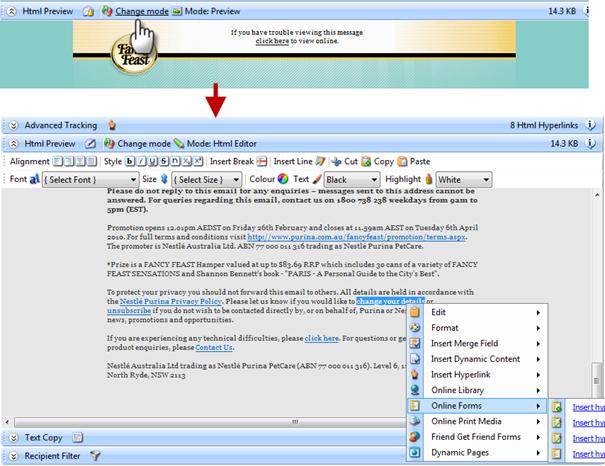This screenshot has height=466, width=605.
Task: Apply third Alignment option icon
Action: 81,161
